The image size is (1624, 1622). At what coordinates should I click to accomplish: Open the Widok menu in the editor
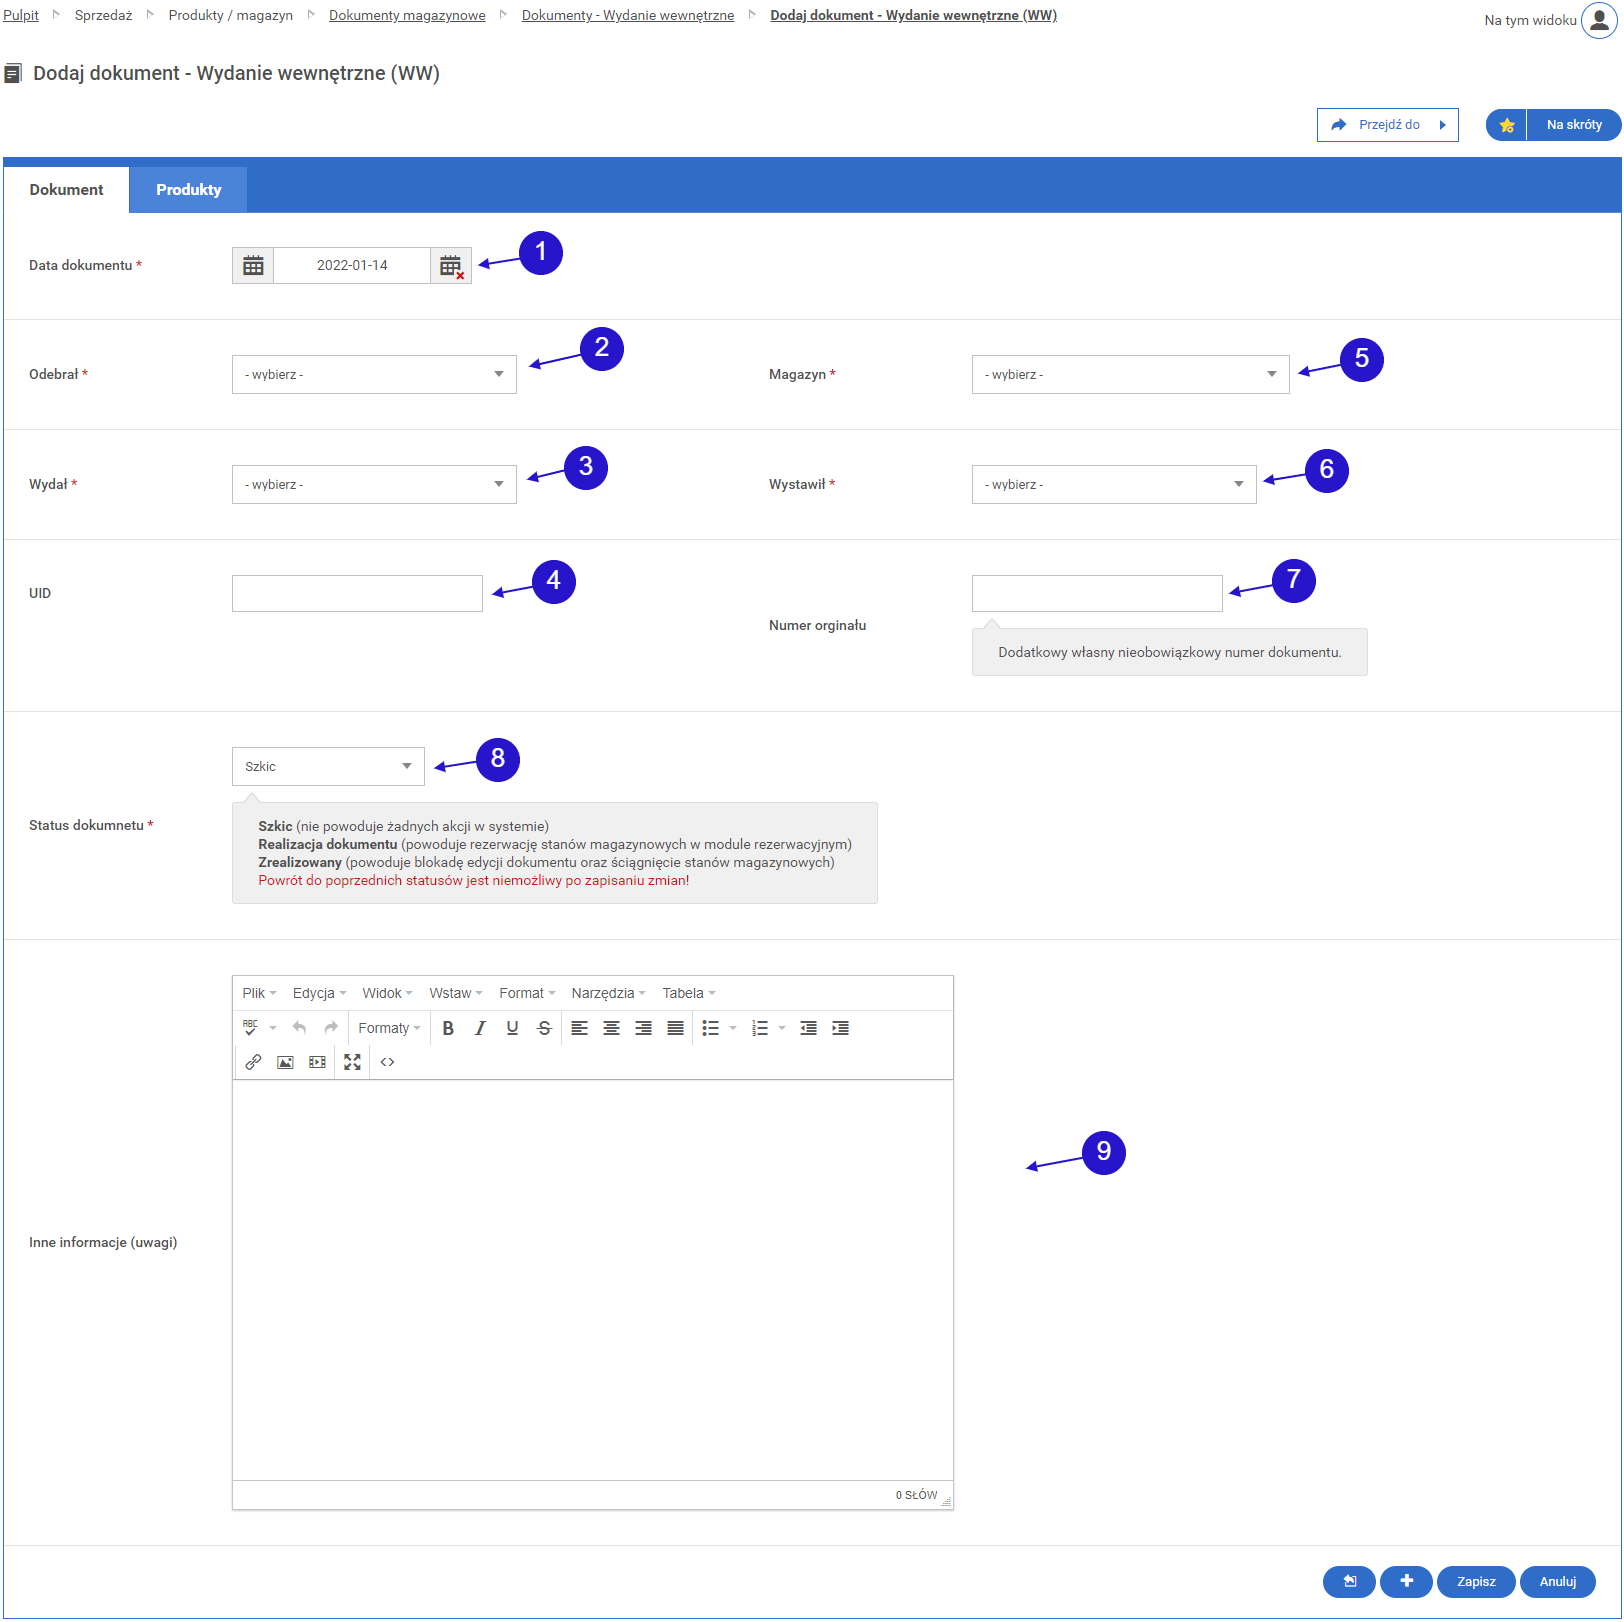click(x=387, y=993)
